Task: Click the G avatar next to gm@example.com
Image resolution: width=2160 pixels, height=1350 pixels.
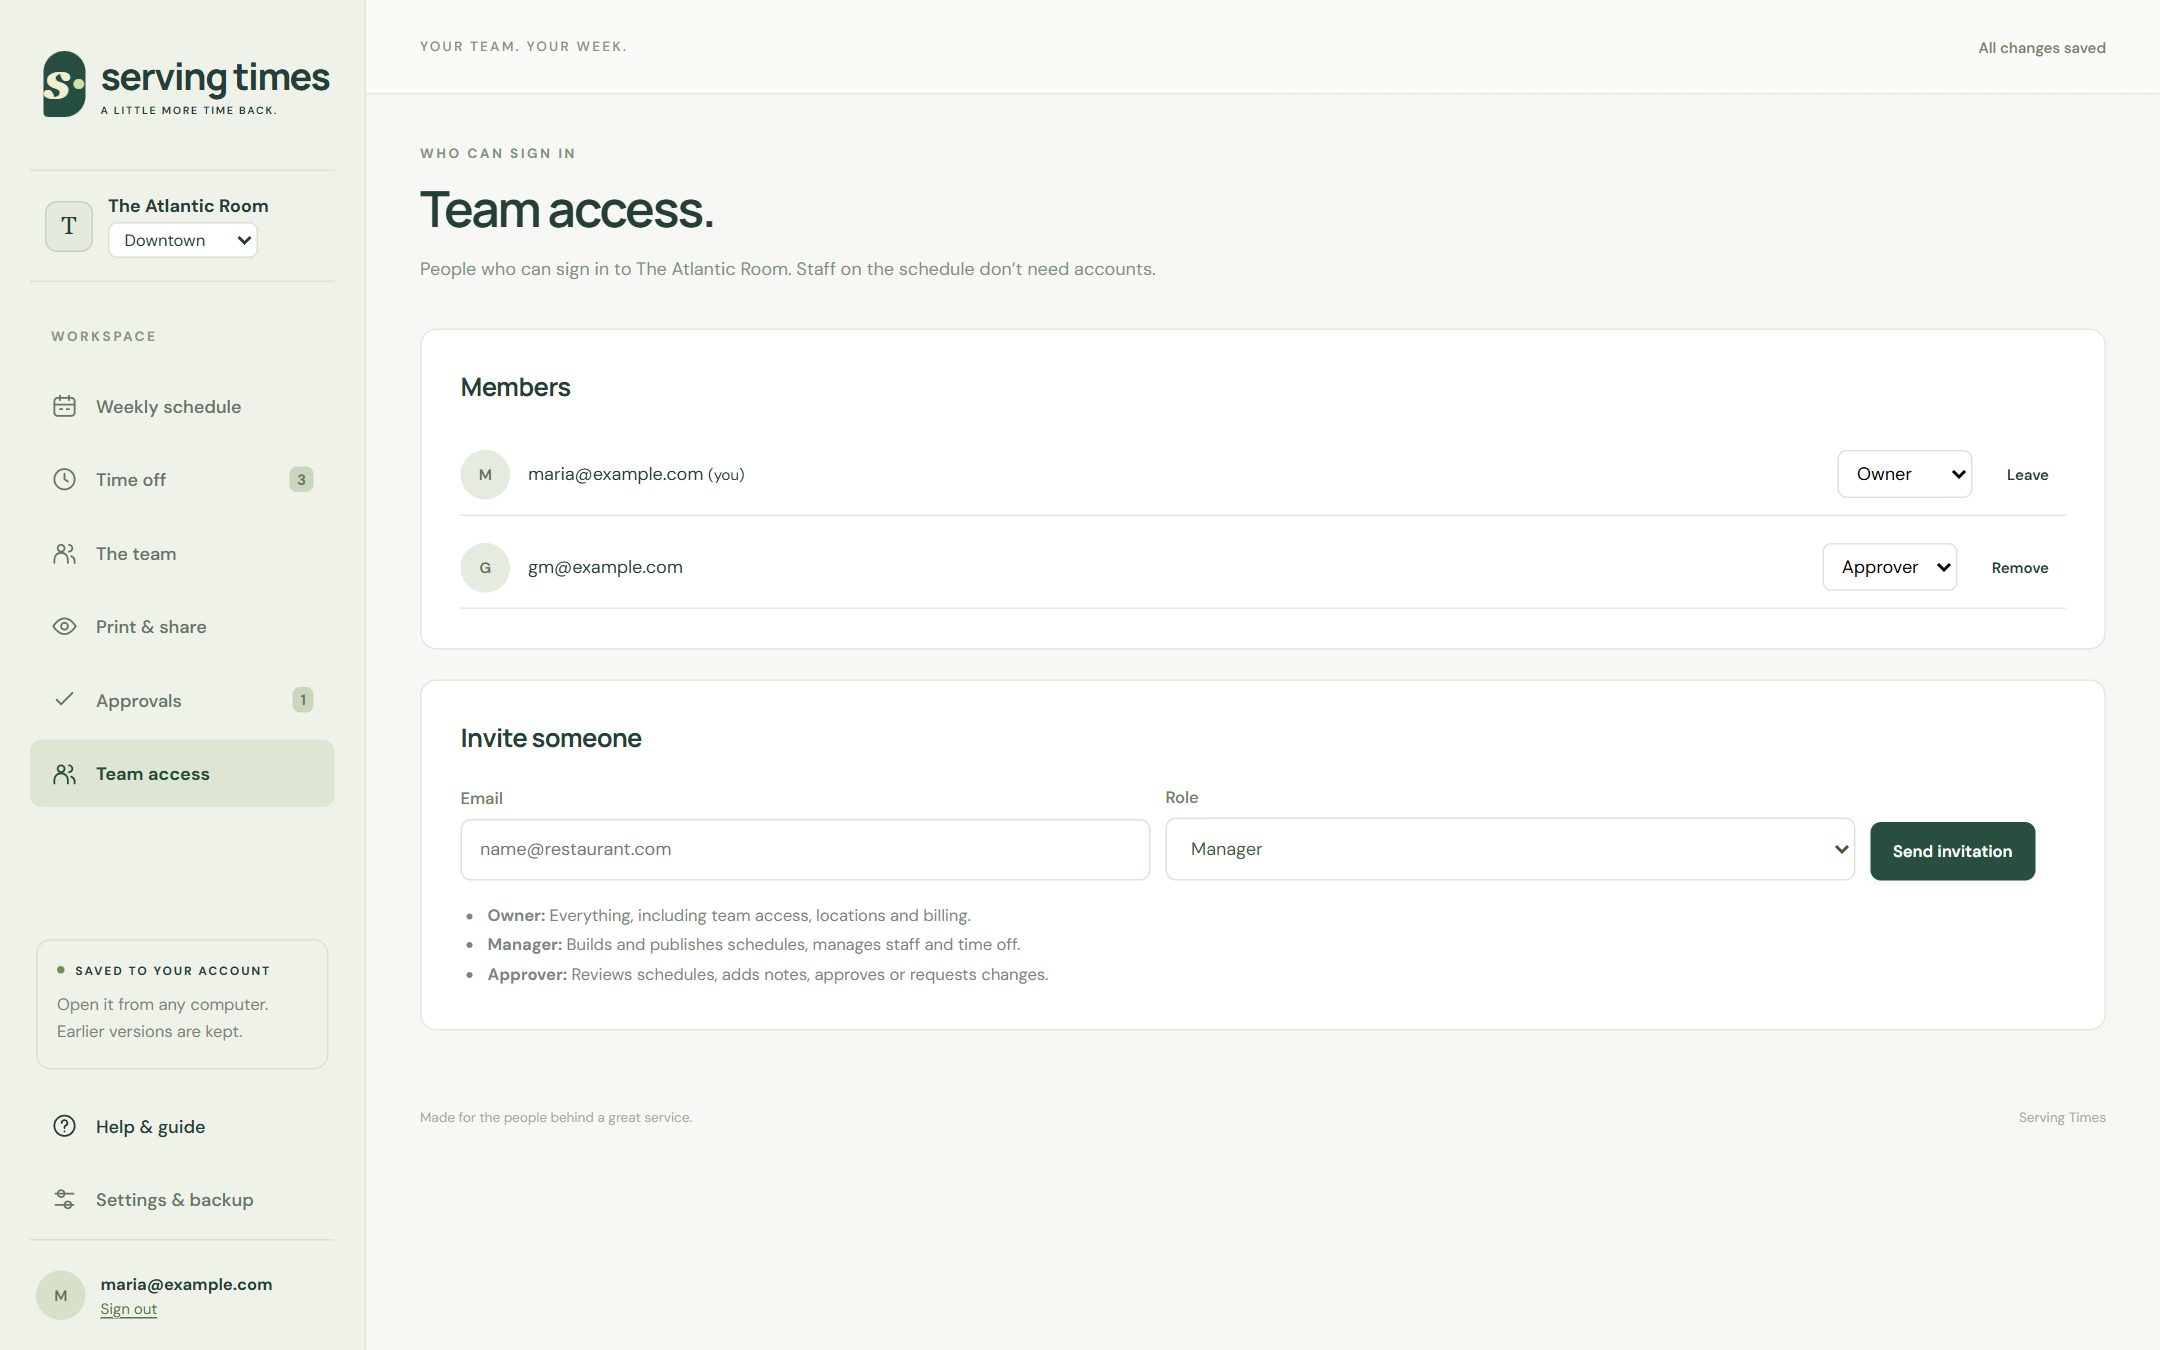Action: tap(485, 567)
